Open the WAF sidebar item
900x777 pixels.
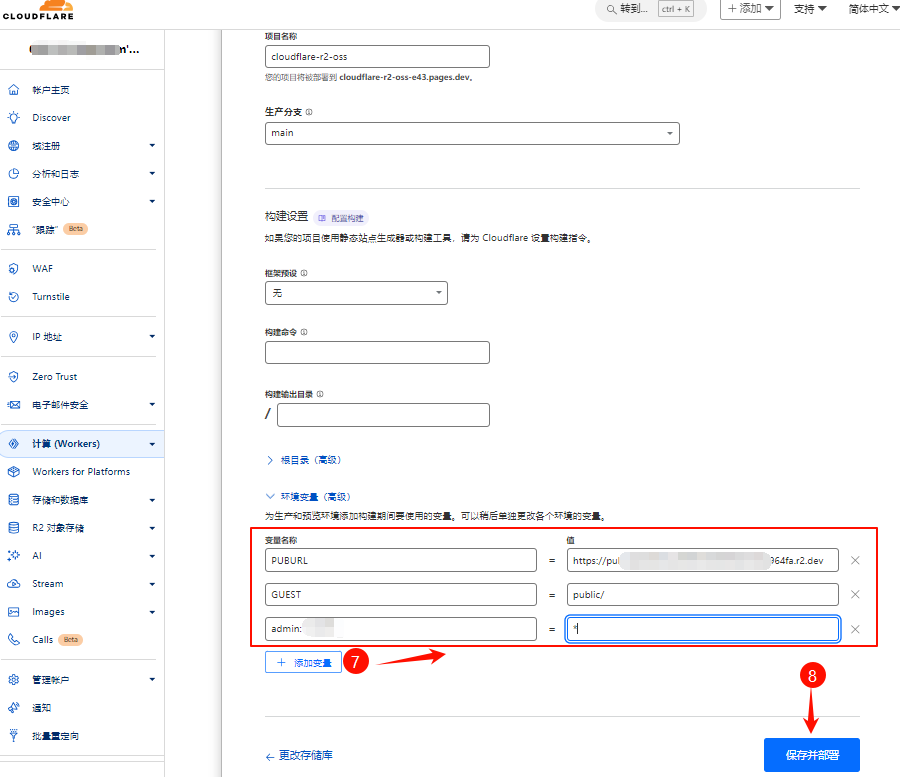tap(41, 269)
